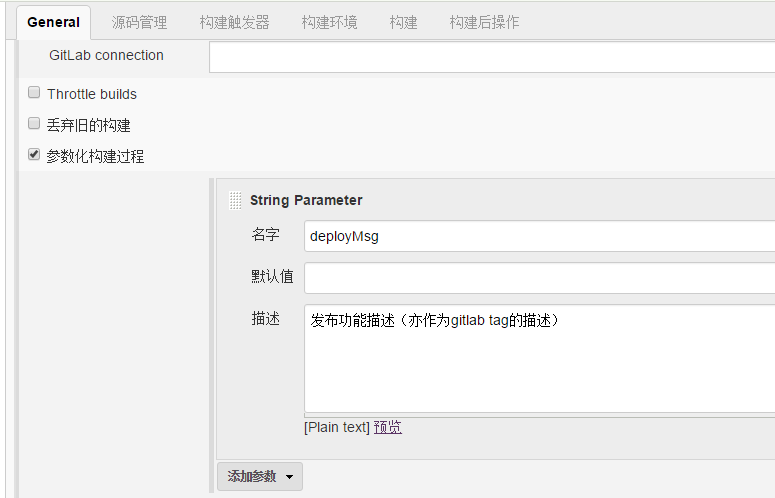Click the 名字 field containing deployMsg
Screen dimensions: 775x498
[x=540, y=236]
